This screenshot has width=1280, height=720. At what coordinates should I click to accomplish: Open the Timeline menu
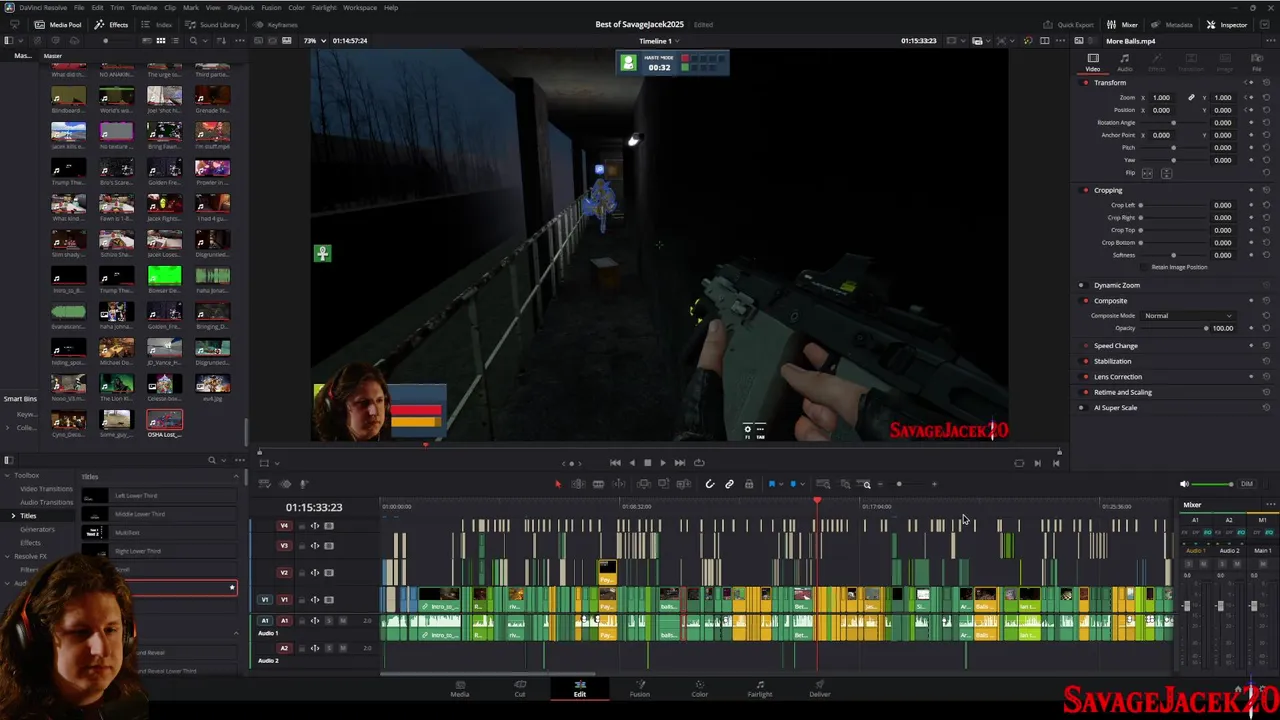coord(144,7)
